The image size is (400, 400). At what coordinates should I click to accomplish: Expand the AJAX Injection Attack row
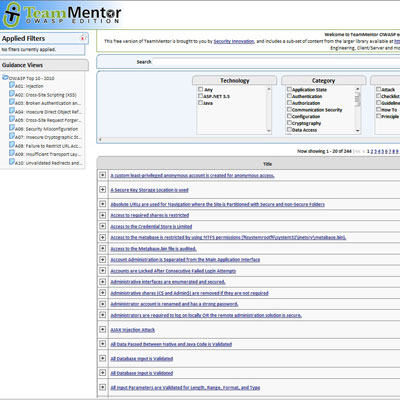103,329
